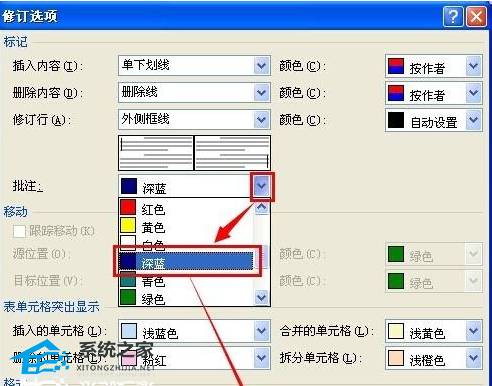Click the color list scroll down arrow

(262, 297)
